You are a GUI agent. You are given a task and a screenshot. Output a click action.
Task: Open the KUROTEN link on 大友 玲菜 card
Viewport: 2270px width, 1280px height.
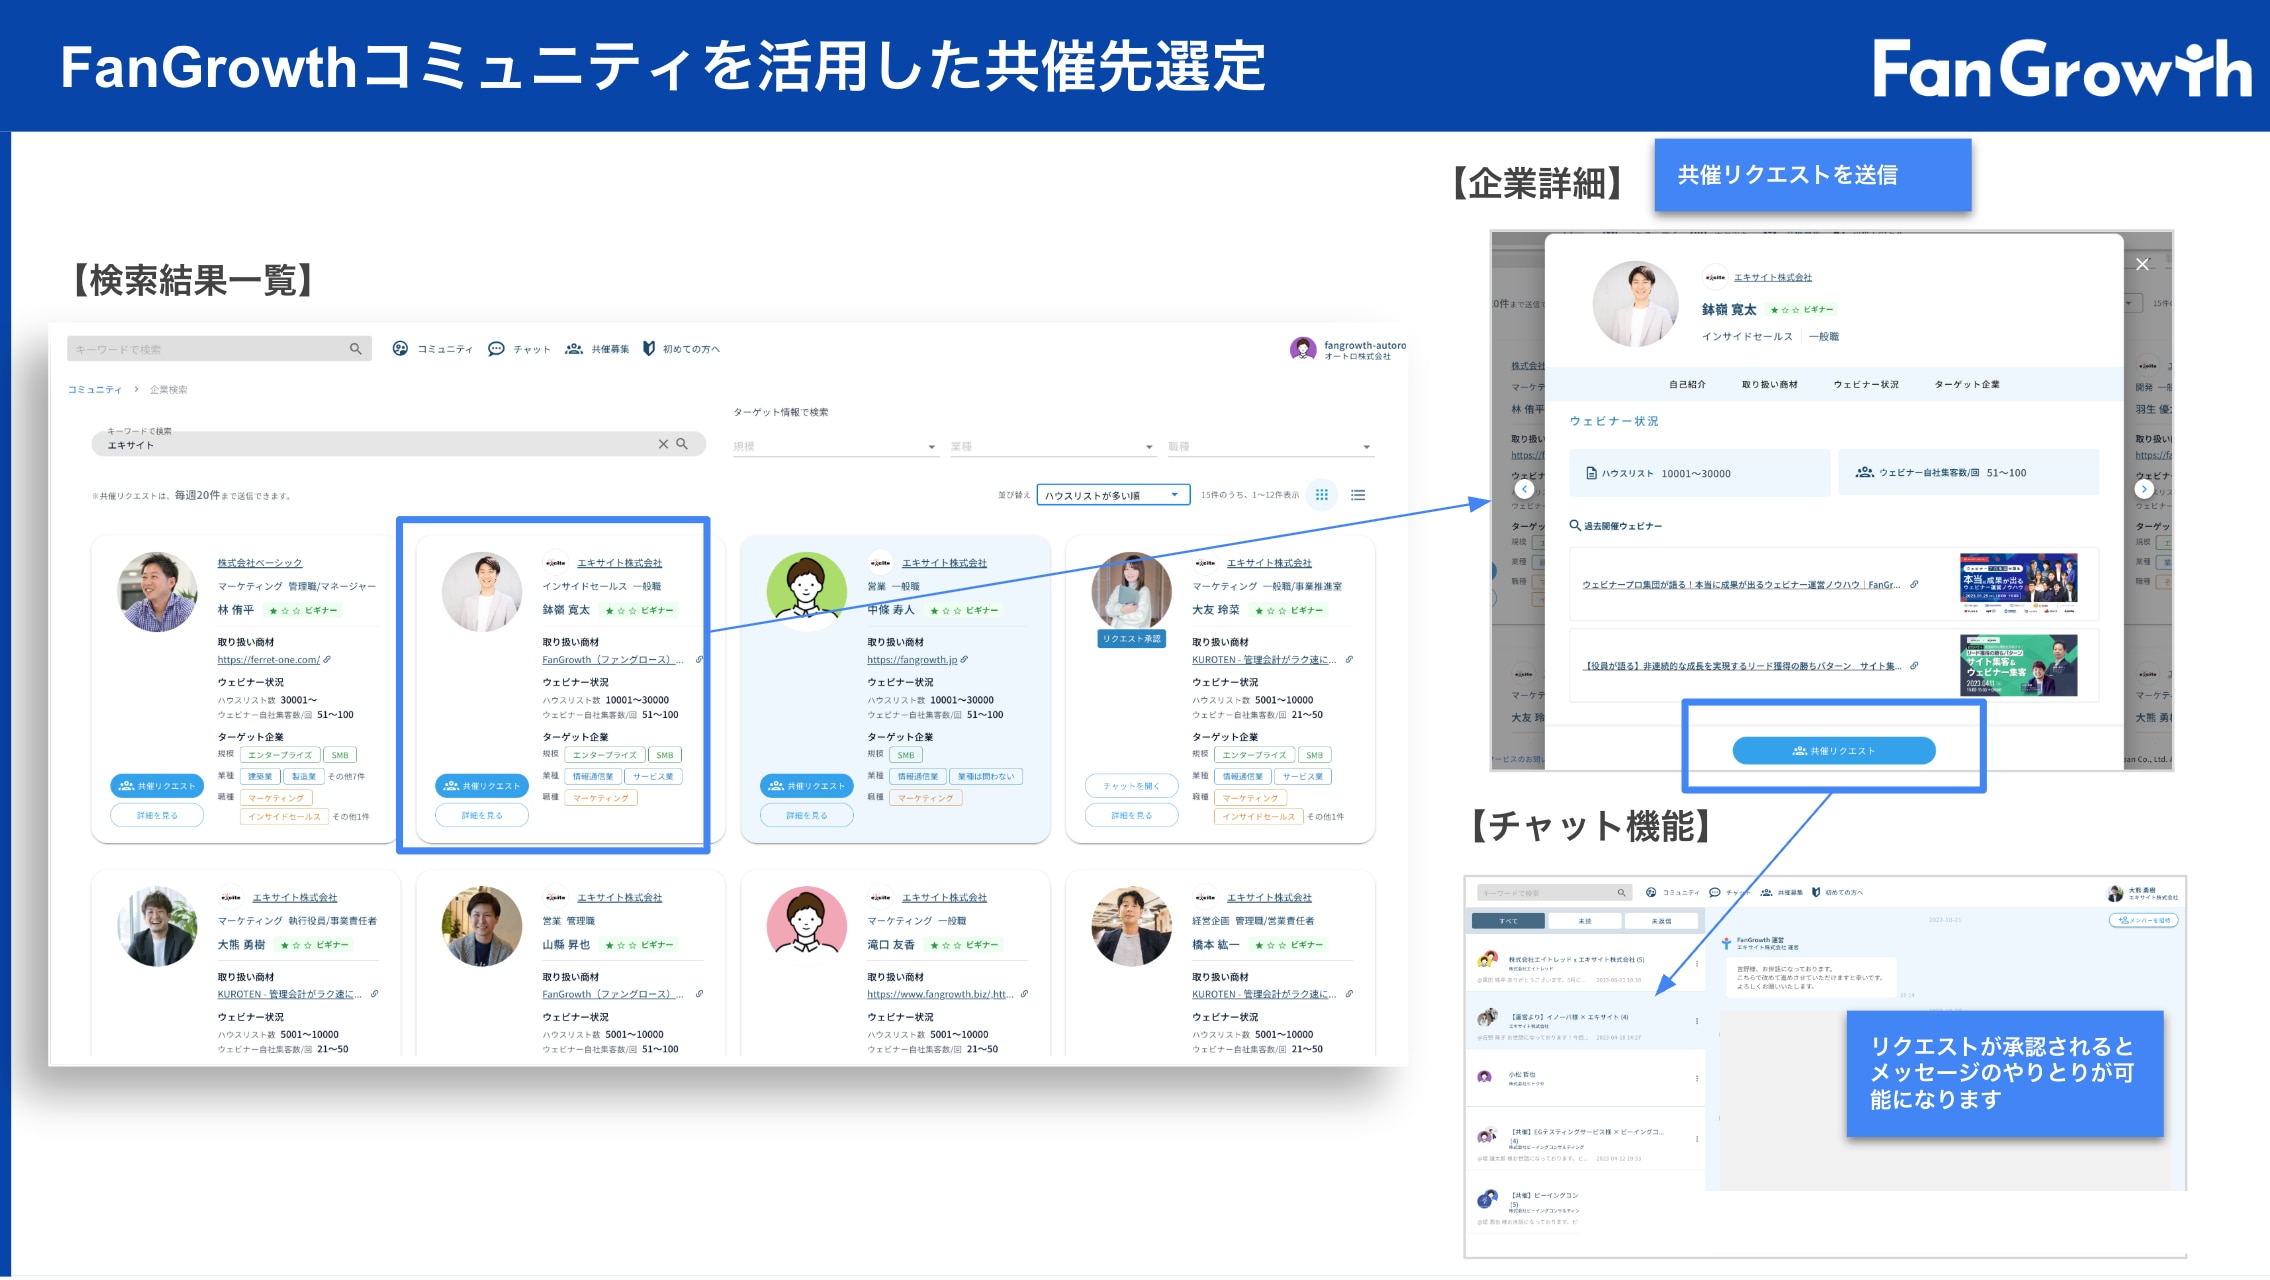pos(1264,660)
